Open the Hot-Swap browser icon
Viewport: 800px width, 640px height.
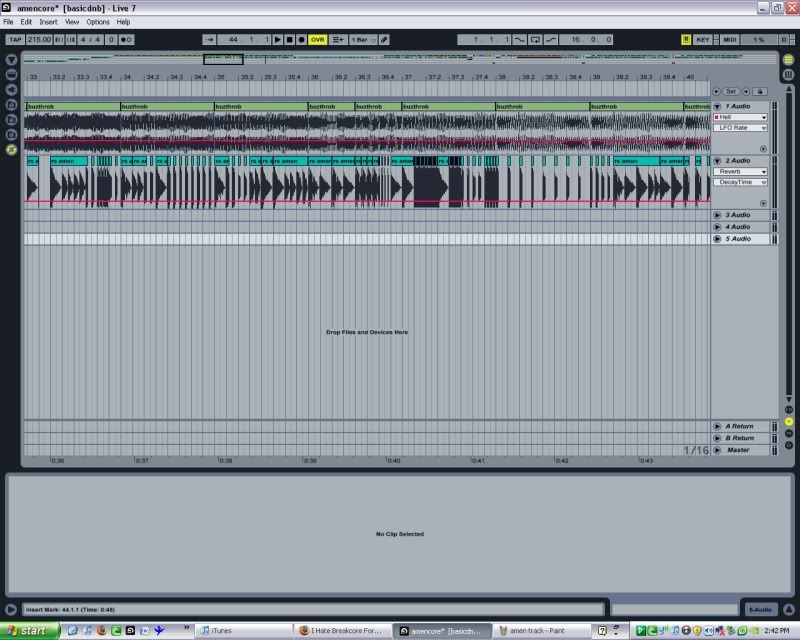(x=11, y=150)
